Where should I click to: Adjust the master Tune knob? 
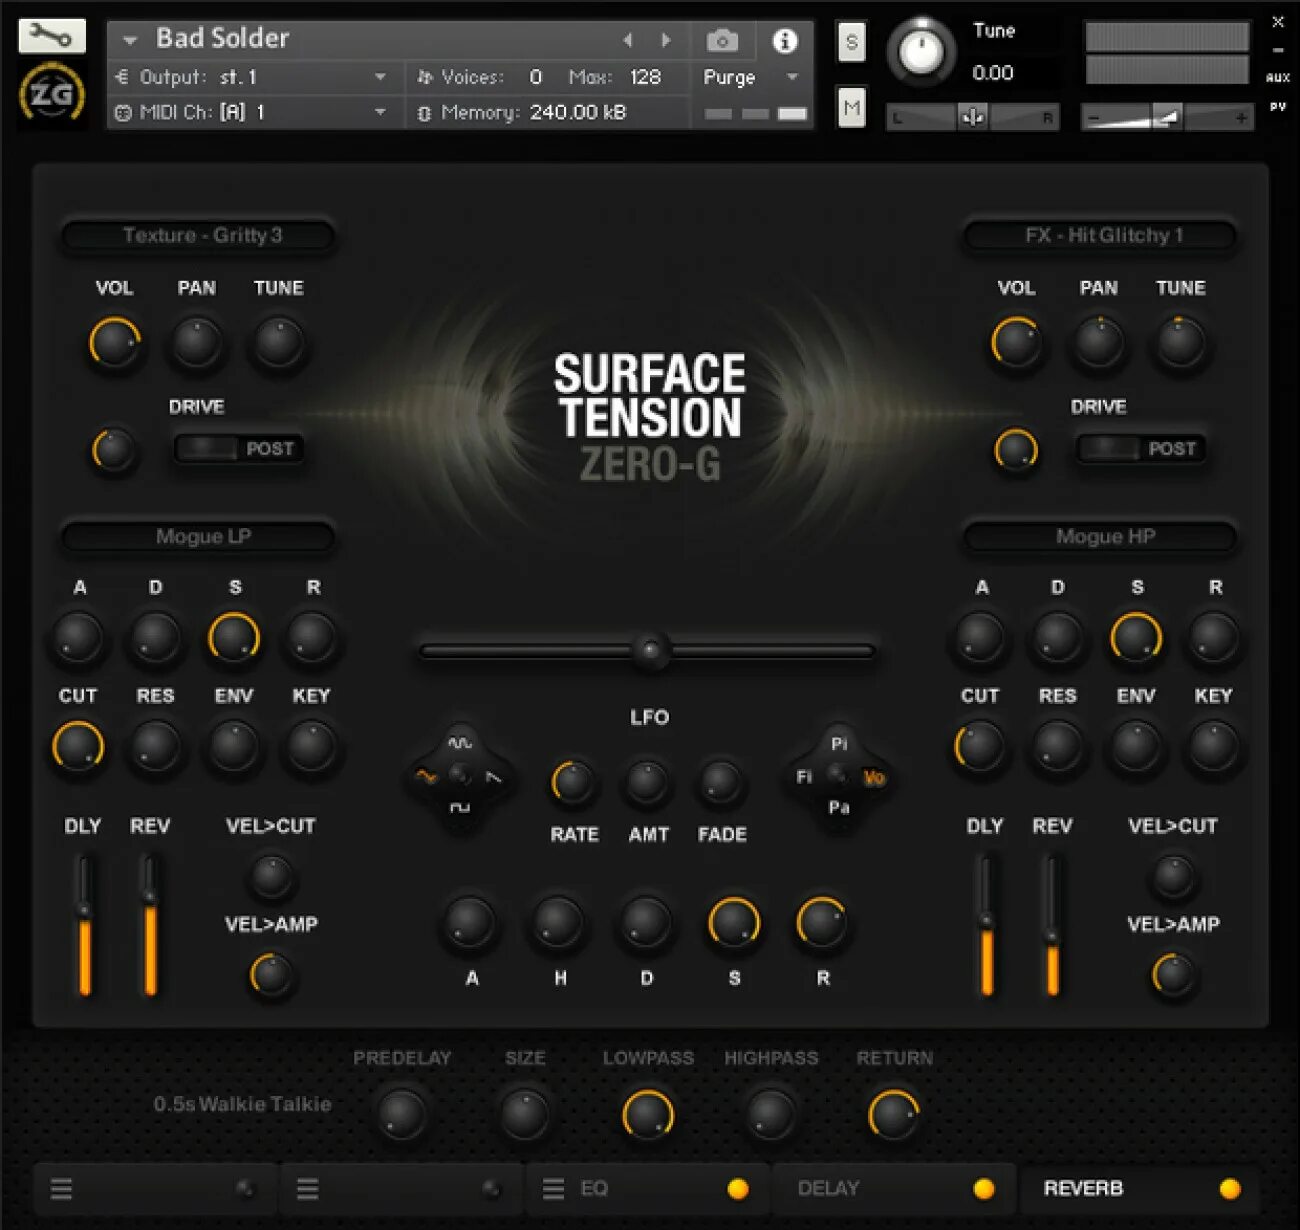[922, 53]
